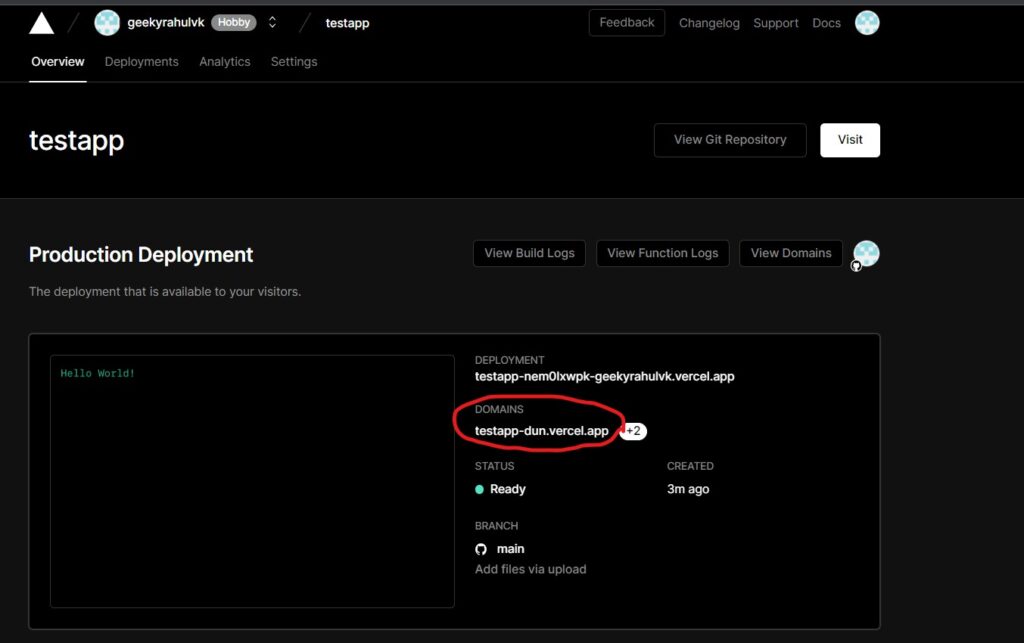This screenshot has width=1024, height=643.
Task: Go to the Settings tab
Action: pos(293,62)
